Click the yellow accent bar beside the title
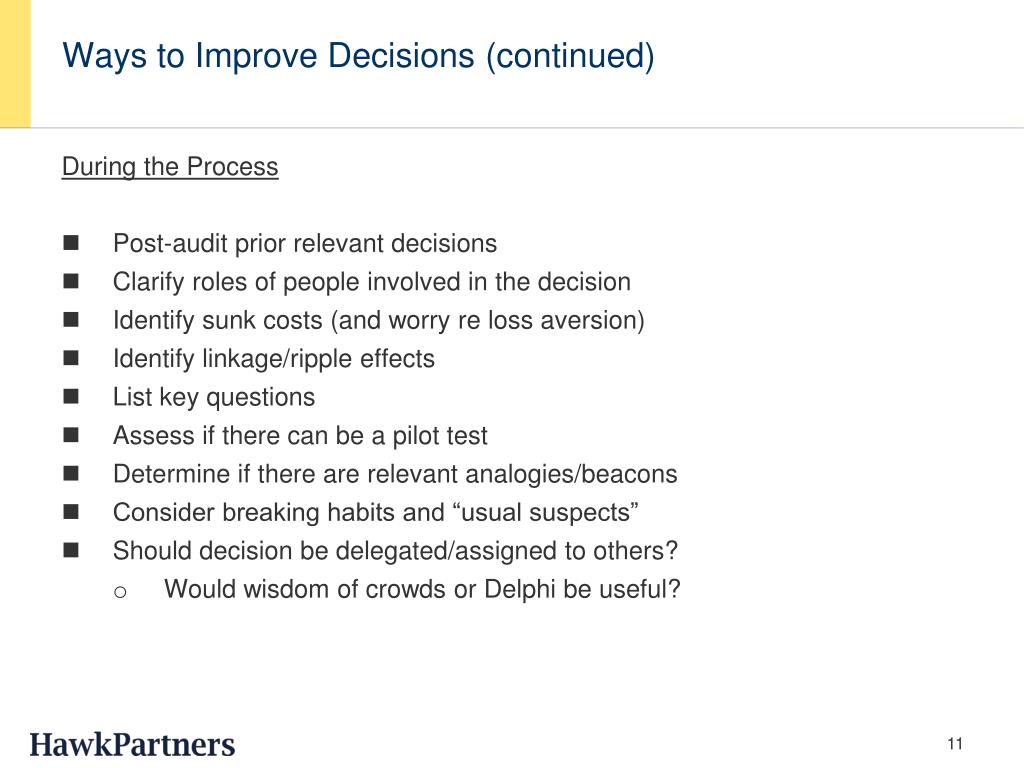 coord(15,63)
